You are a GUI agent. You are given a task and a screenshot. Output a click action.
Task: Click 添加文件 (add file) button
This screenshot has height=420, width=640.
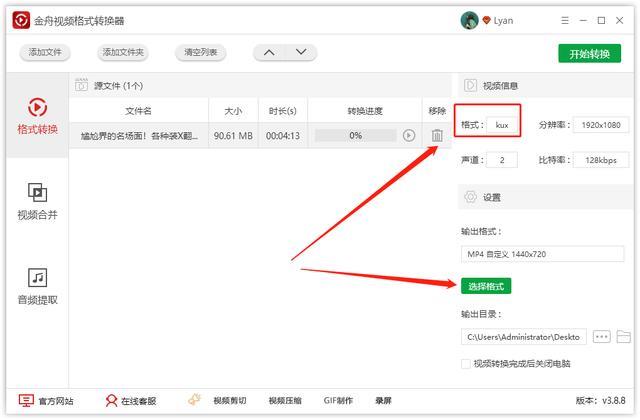(45, 53)
